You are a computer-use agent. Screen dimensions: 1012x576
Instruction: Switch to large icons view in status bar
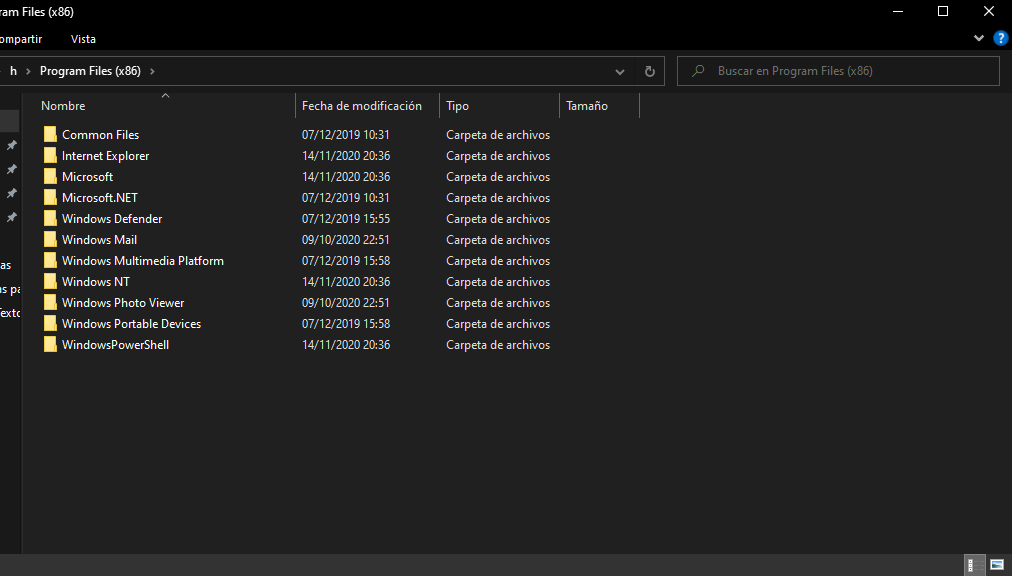coord(997,565)
